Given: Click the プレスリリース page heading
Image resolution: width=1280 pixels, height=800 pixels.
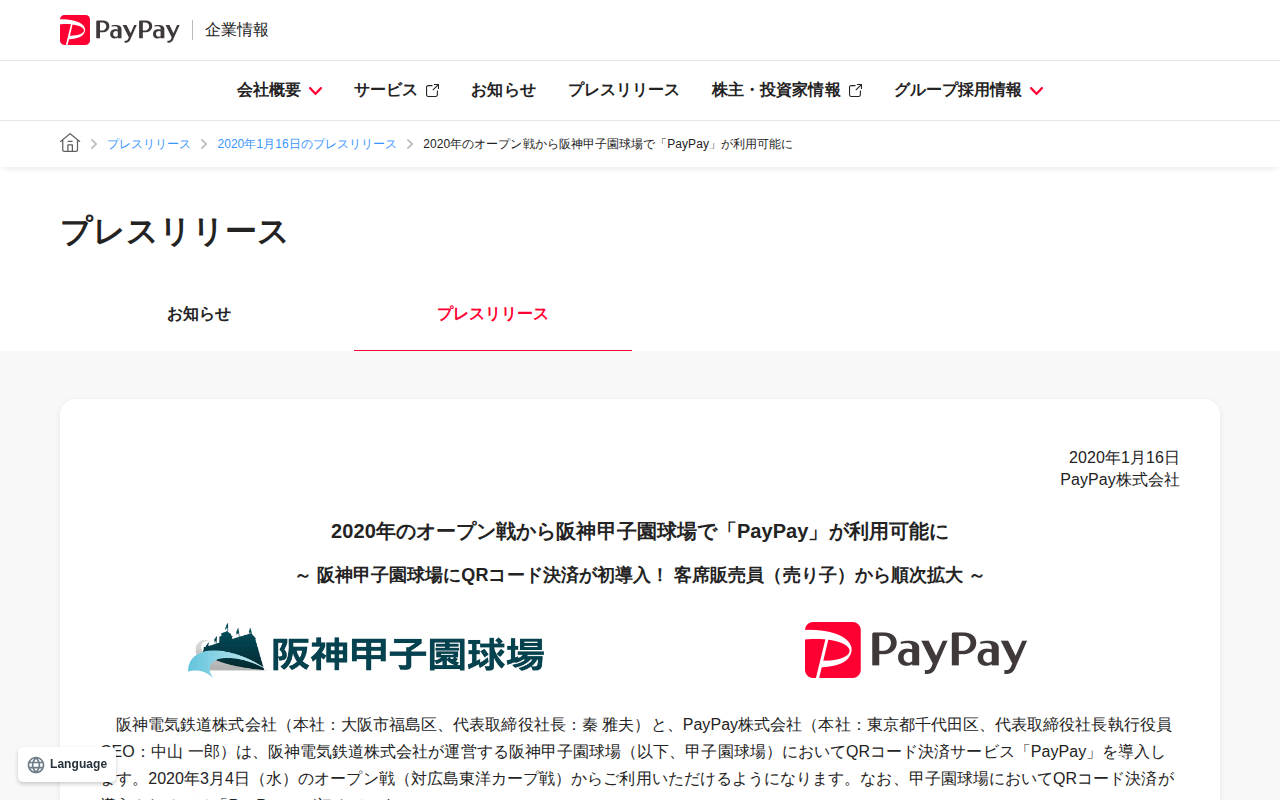Looking at the screenshot, I should (x=174, y=232).
